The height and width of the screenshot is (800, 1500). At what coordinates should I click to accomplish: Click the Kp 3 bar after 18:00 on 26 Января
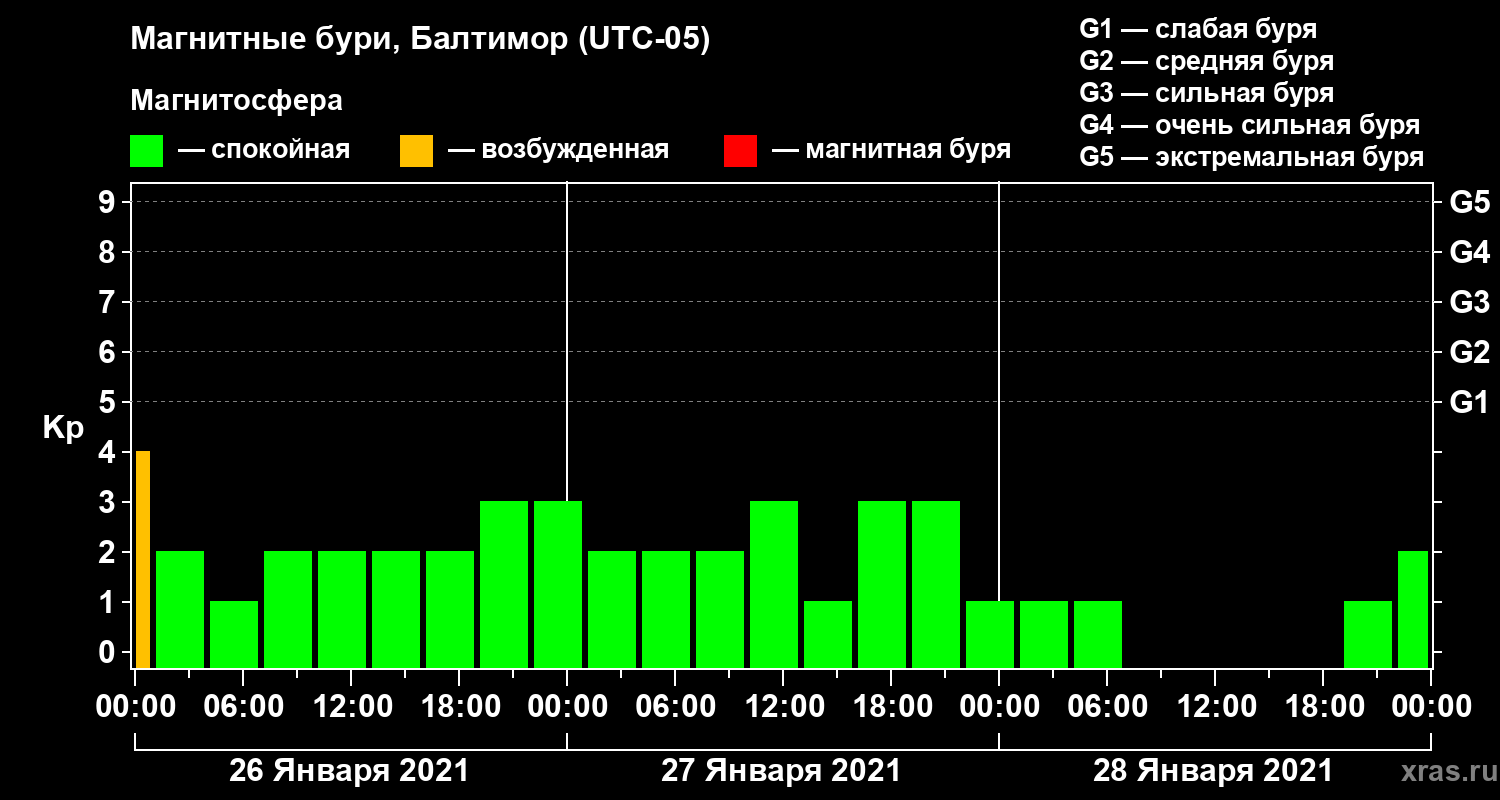(504, 584)
